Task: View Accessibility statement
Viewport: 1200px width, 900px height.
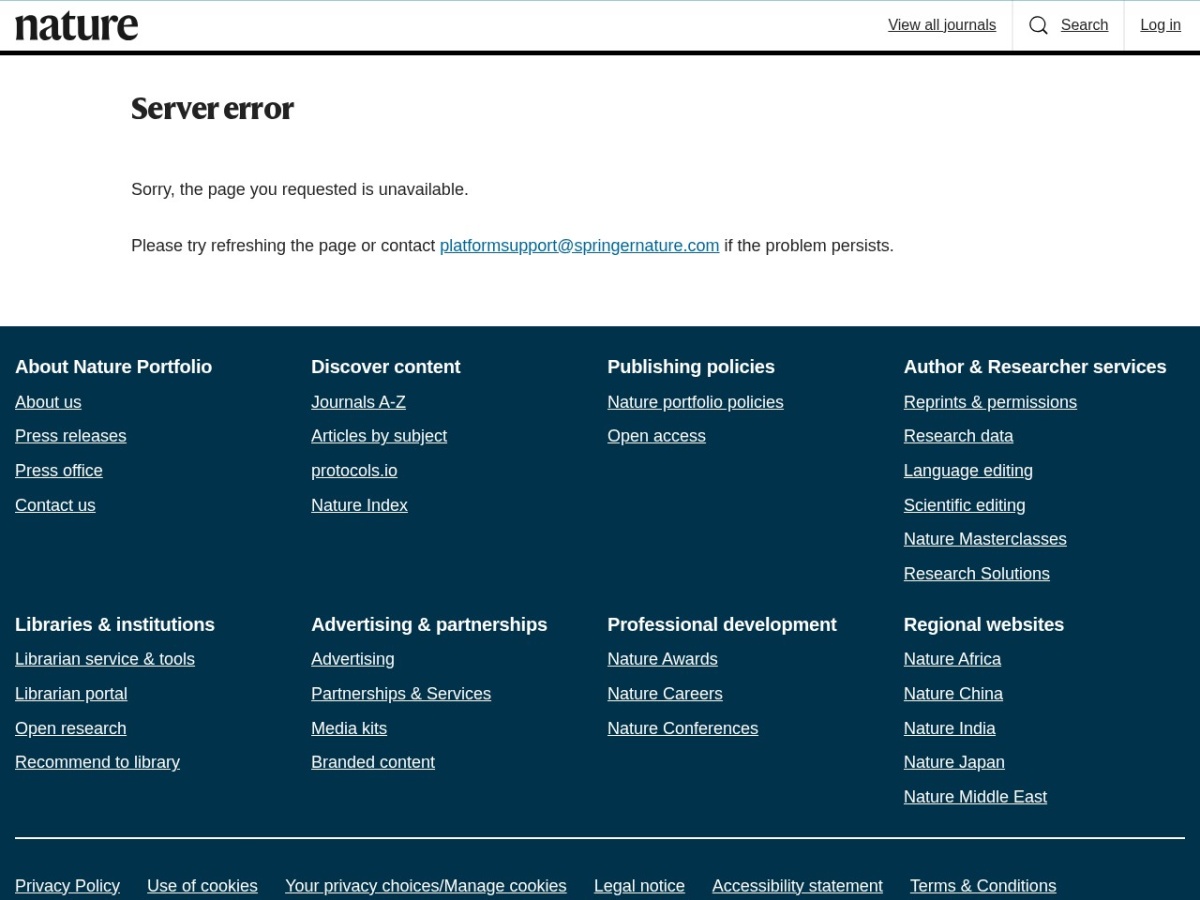Action: pyautogui.click(x=797, y=886)
